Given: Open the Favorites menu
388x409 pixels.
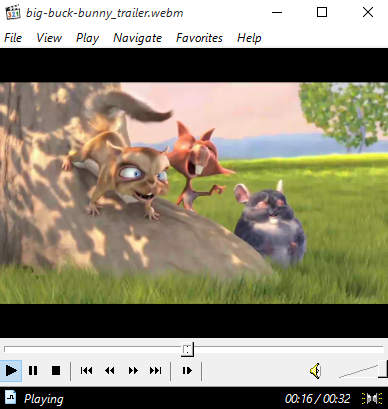Looking at the screenshot, I should coord(199,38).
